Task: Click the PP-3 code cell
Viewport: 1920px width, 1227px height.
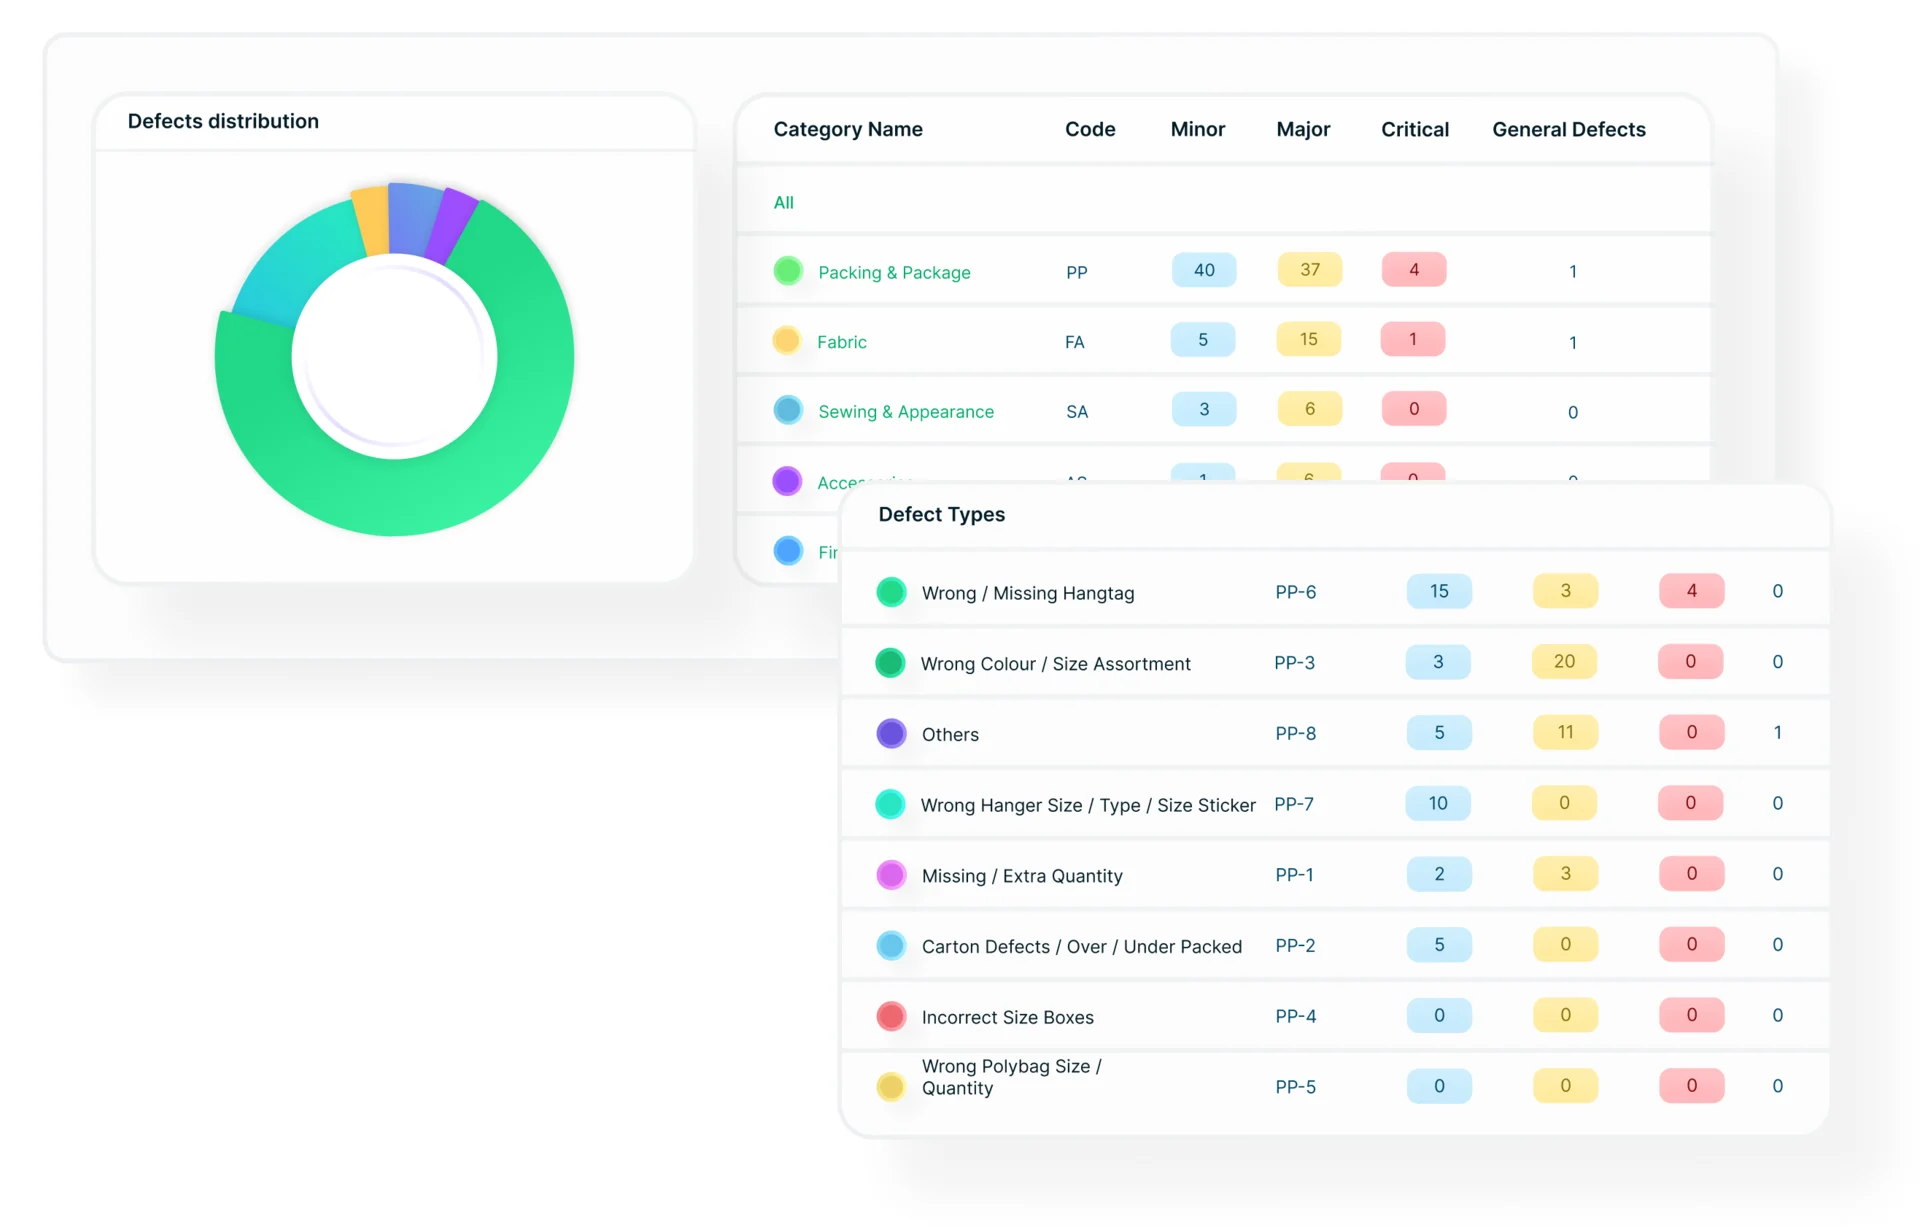Action: coord(1295,663)
